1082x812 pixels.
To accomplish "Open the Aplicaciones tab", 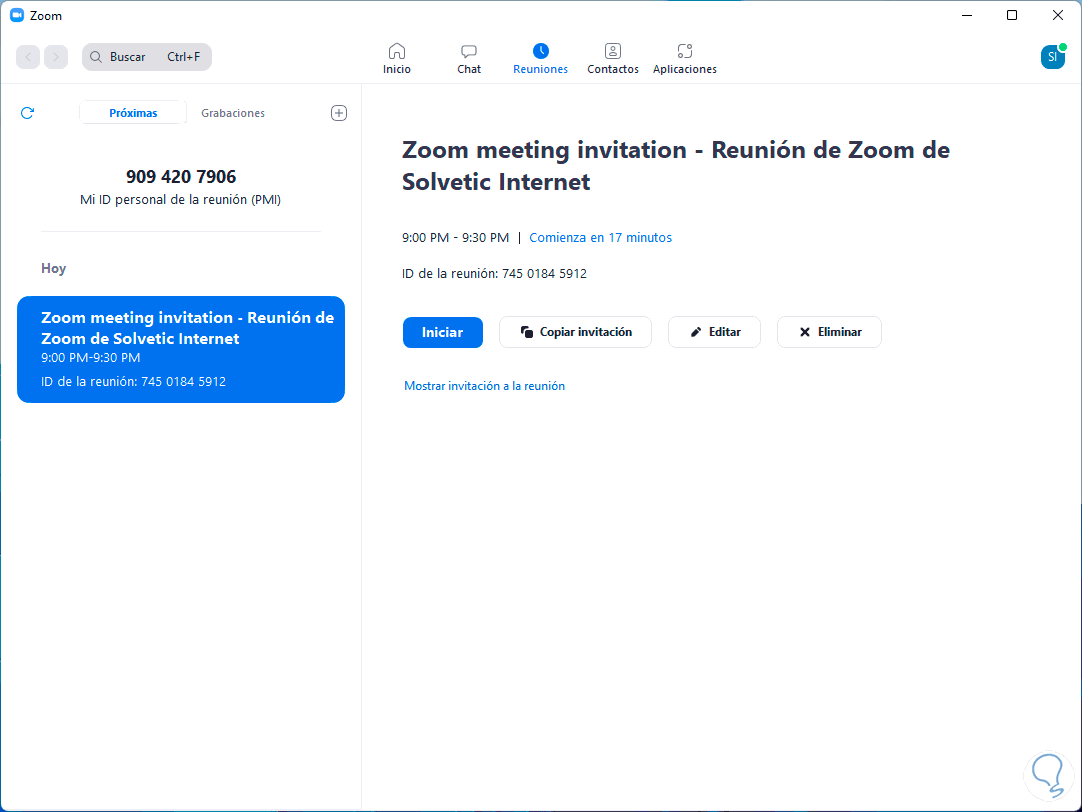I will coord(685,59).
